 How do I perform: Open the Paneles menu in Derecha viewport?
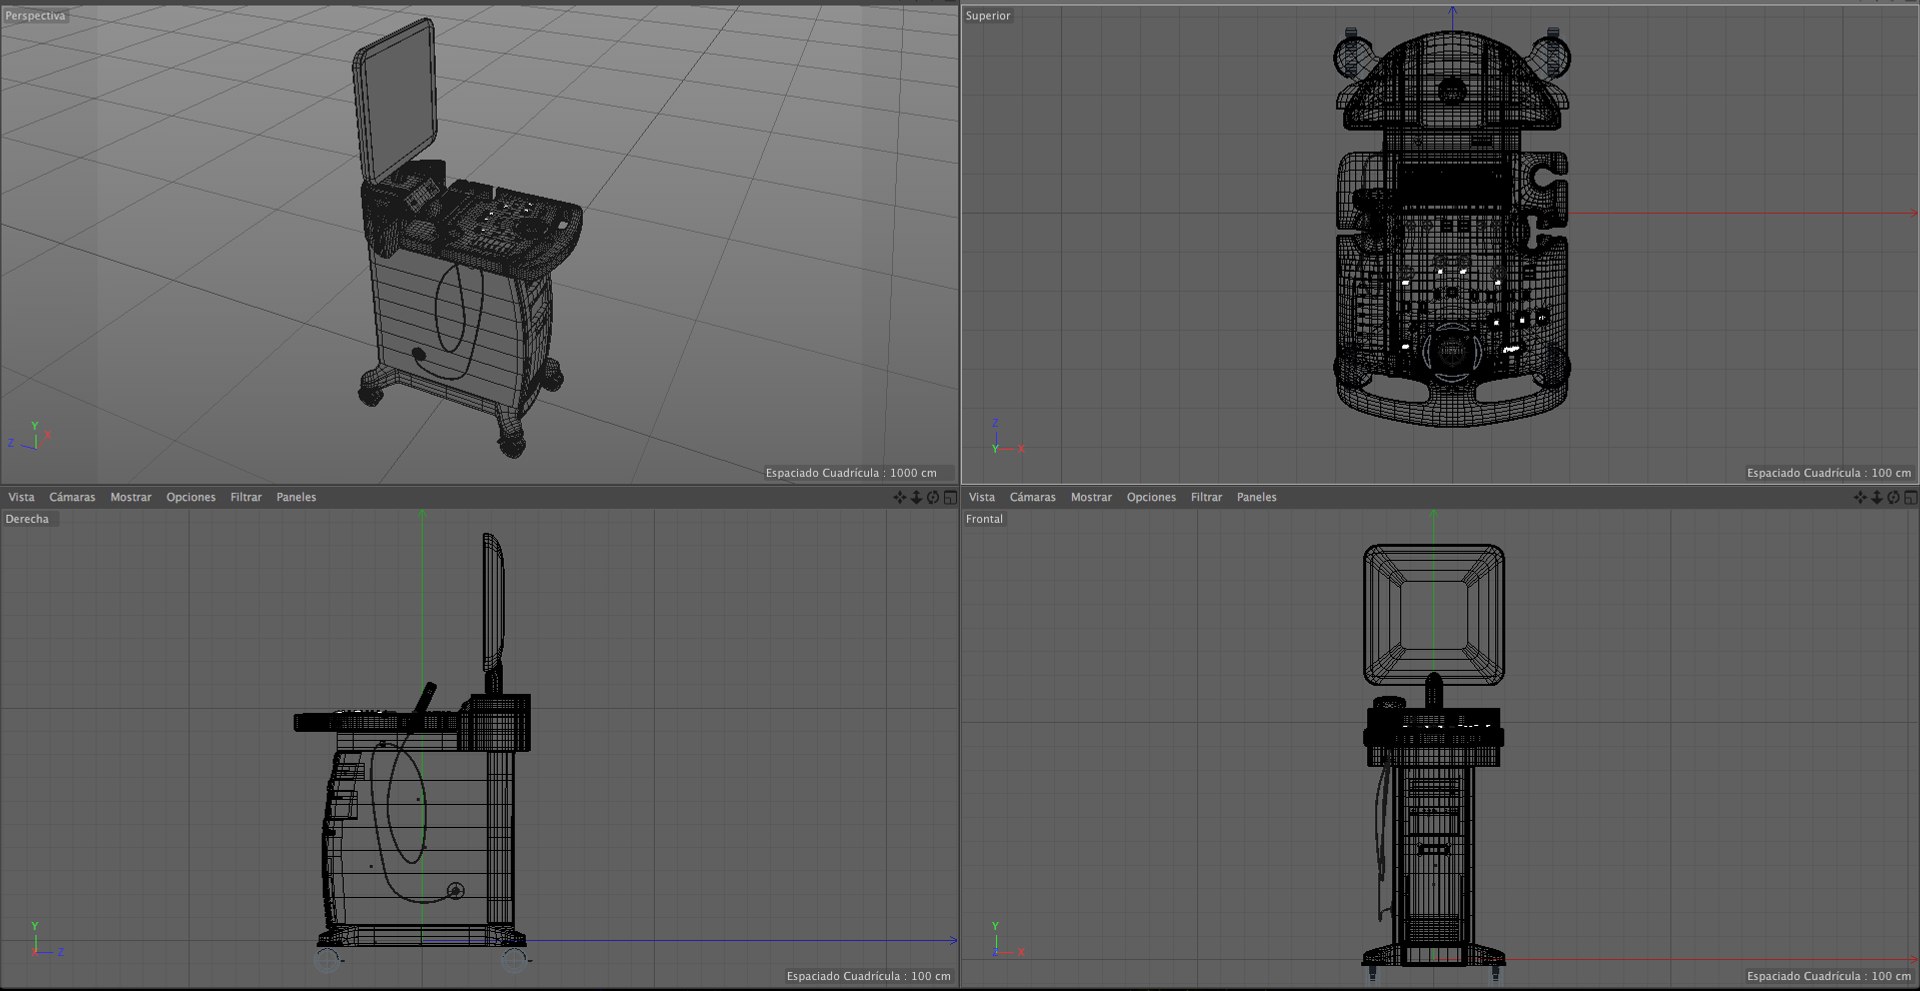pyautogui.click(x=296, y=497)
